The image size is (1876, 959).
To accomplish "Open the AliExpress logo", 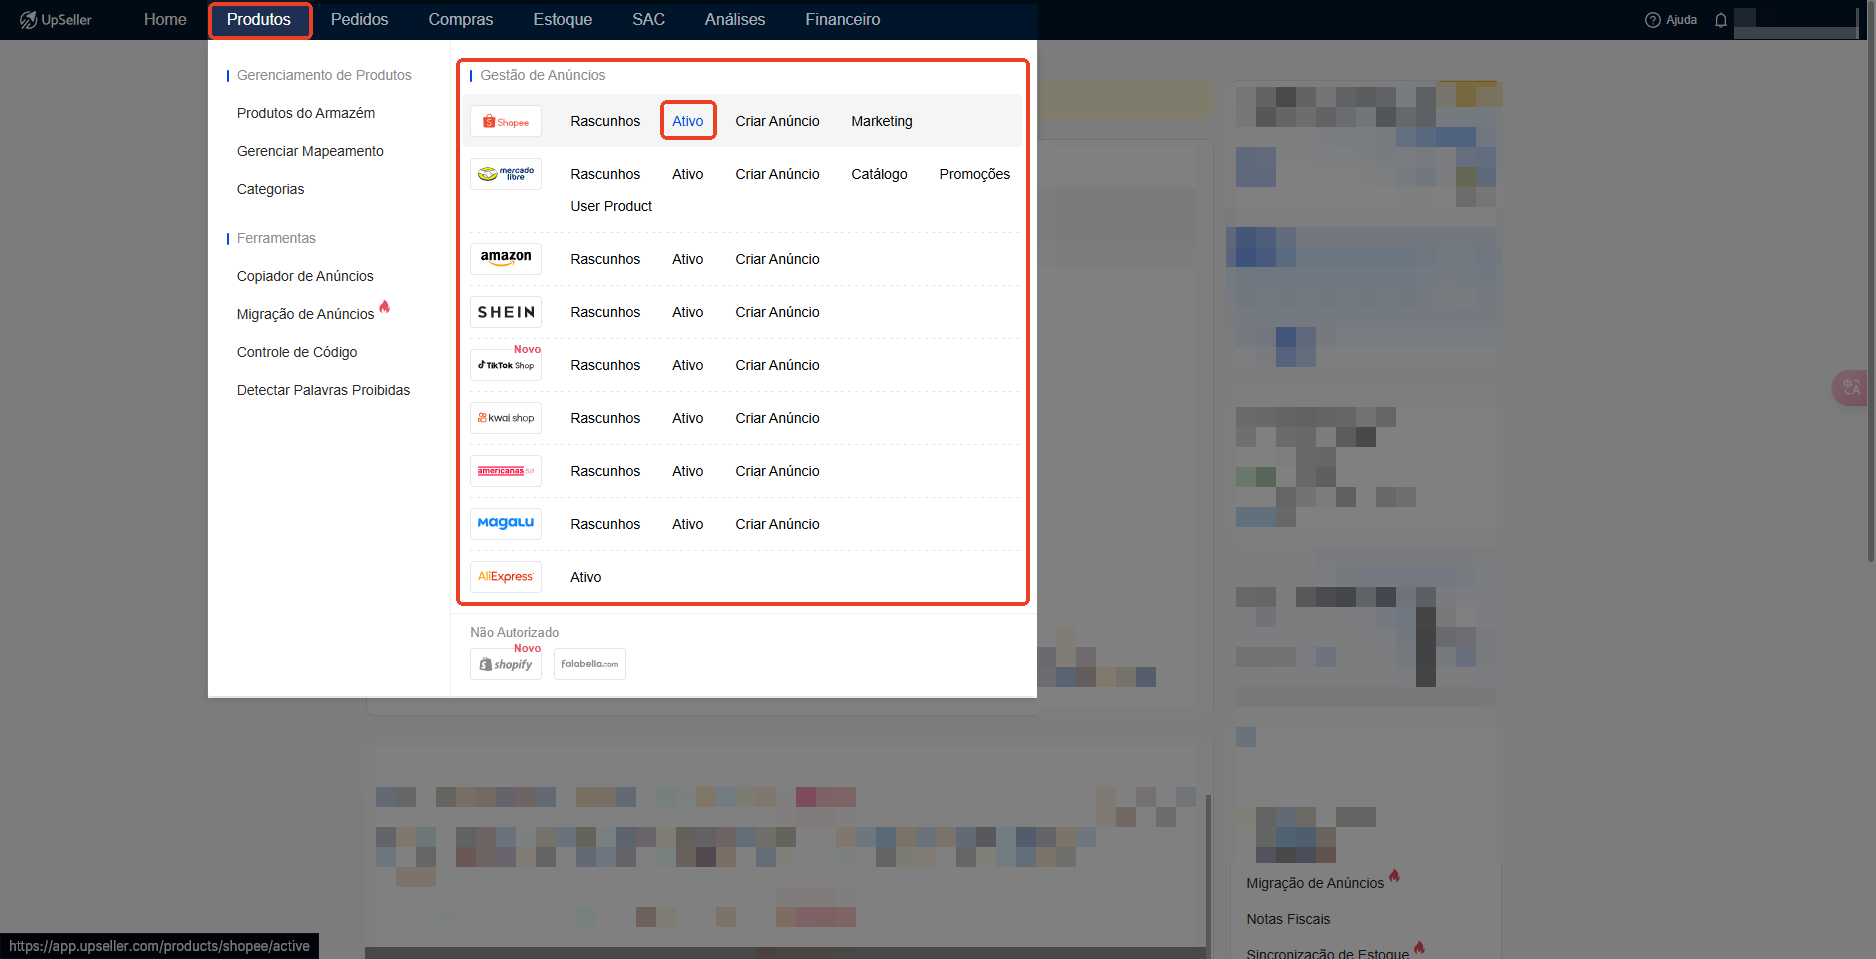I will pos(506,577).
